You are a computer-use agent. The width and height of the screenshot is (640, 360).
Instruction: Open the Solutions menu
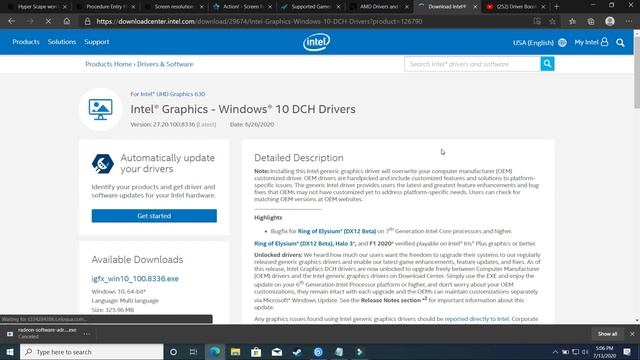(62, 42)
